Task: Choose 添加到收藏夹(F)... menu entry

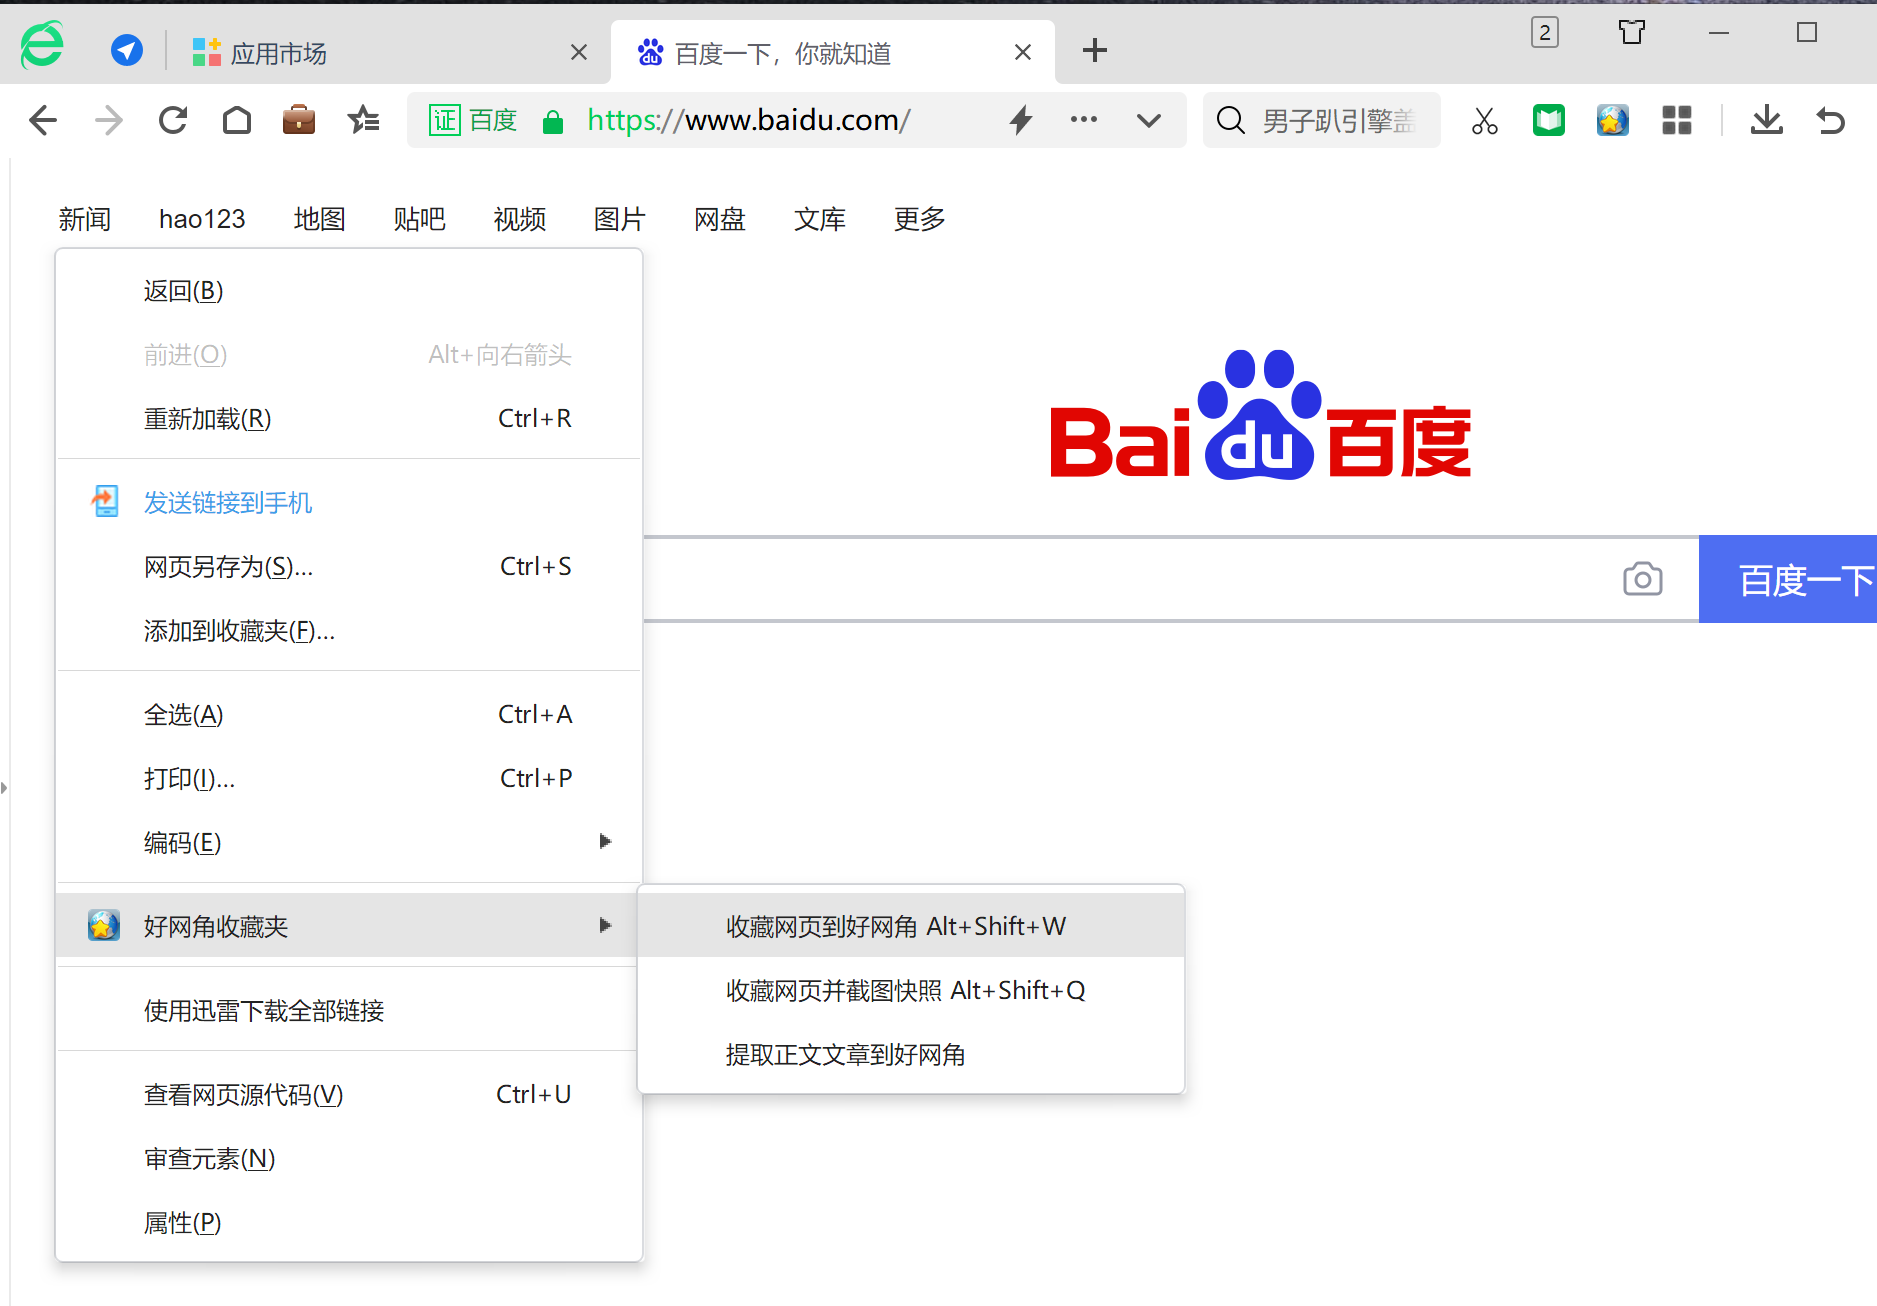Action: click(x=349, y=631)
